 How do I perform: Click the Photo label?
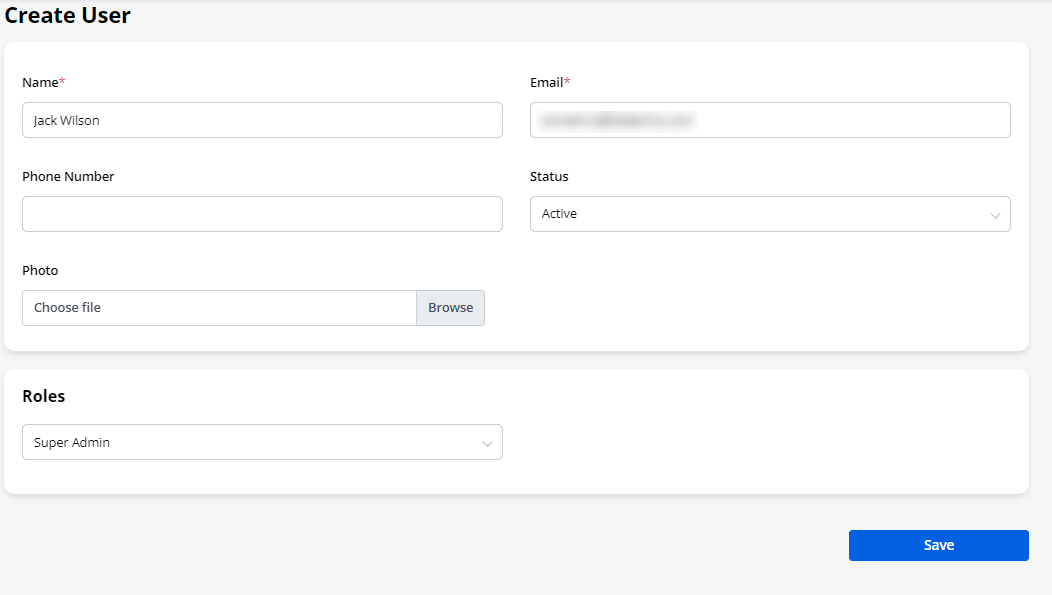click(40, 270)
